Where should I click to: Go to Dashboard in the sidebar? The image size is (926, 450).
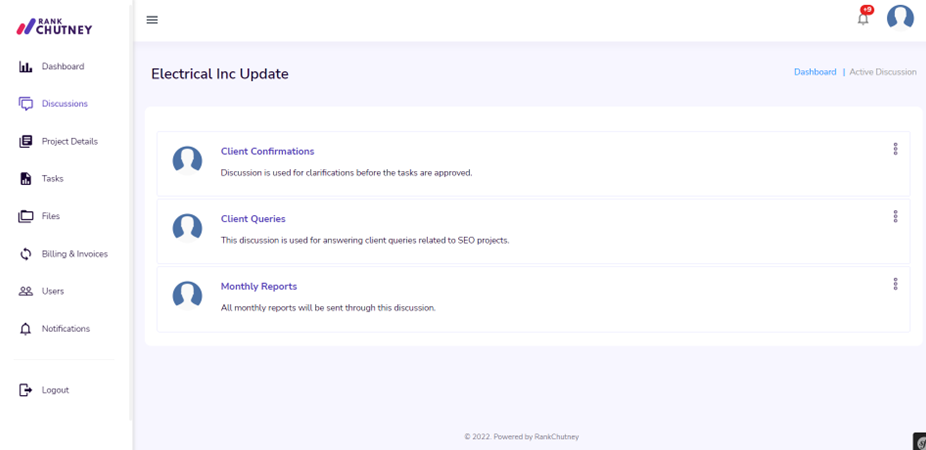click(63, 67)
